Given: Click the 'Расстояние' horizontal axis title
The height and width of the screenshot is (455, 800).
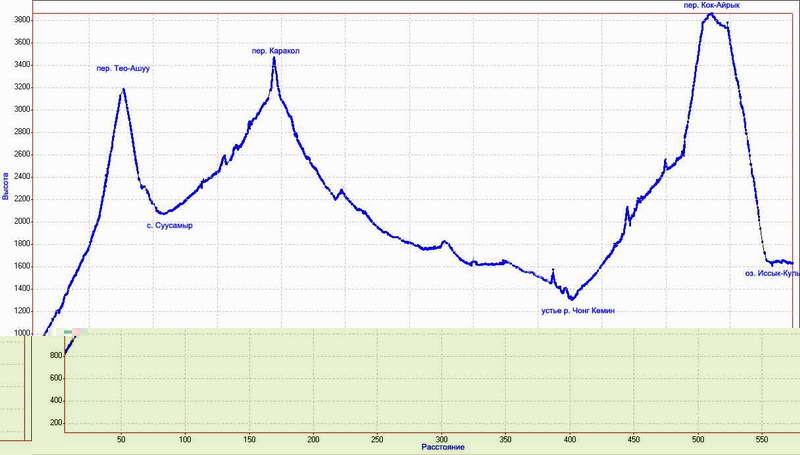Looking at the screenshot, I should pyautogui.click(x=443, y=447).
